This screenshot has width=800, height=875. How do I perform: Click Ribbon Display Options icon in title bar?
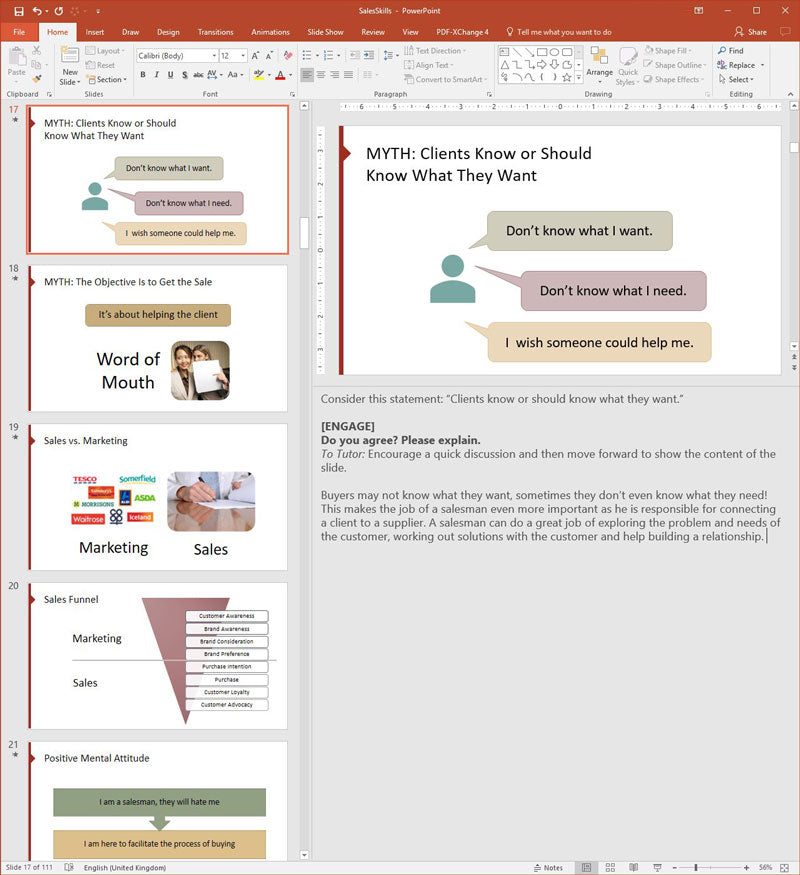tap(698, 11)
